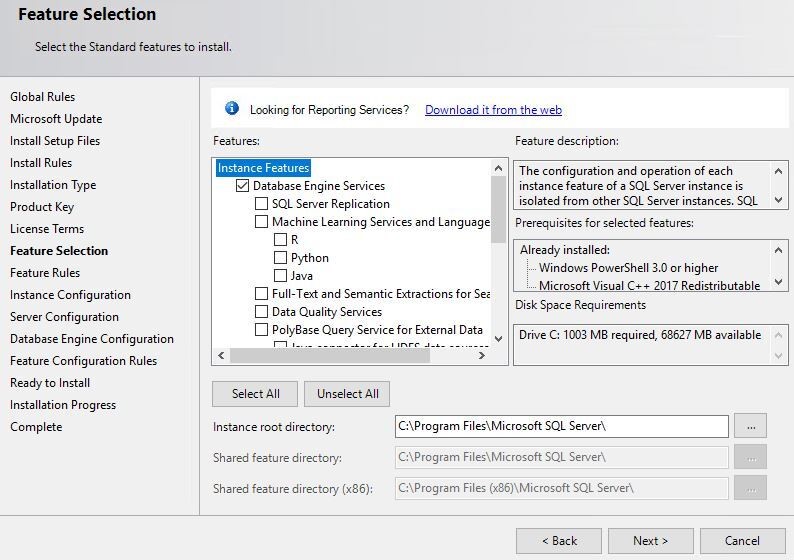Open the Download it from the web link
This screenshot has width=794, height=560.
493,110
